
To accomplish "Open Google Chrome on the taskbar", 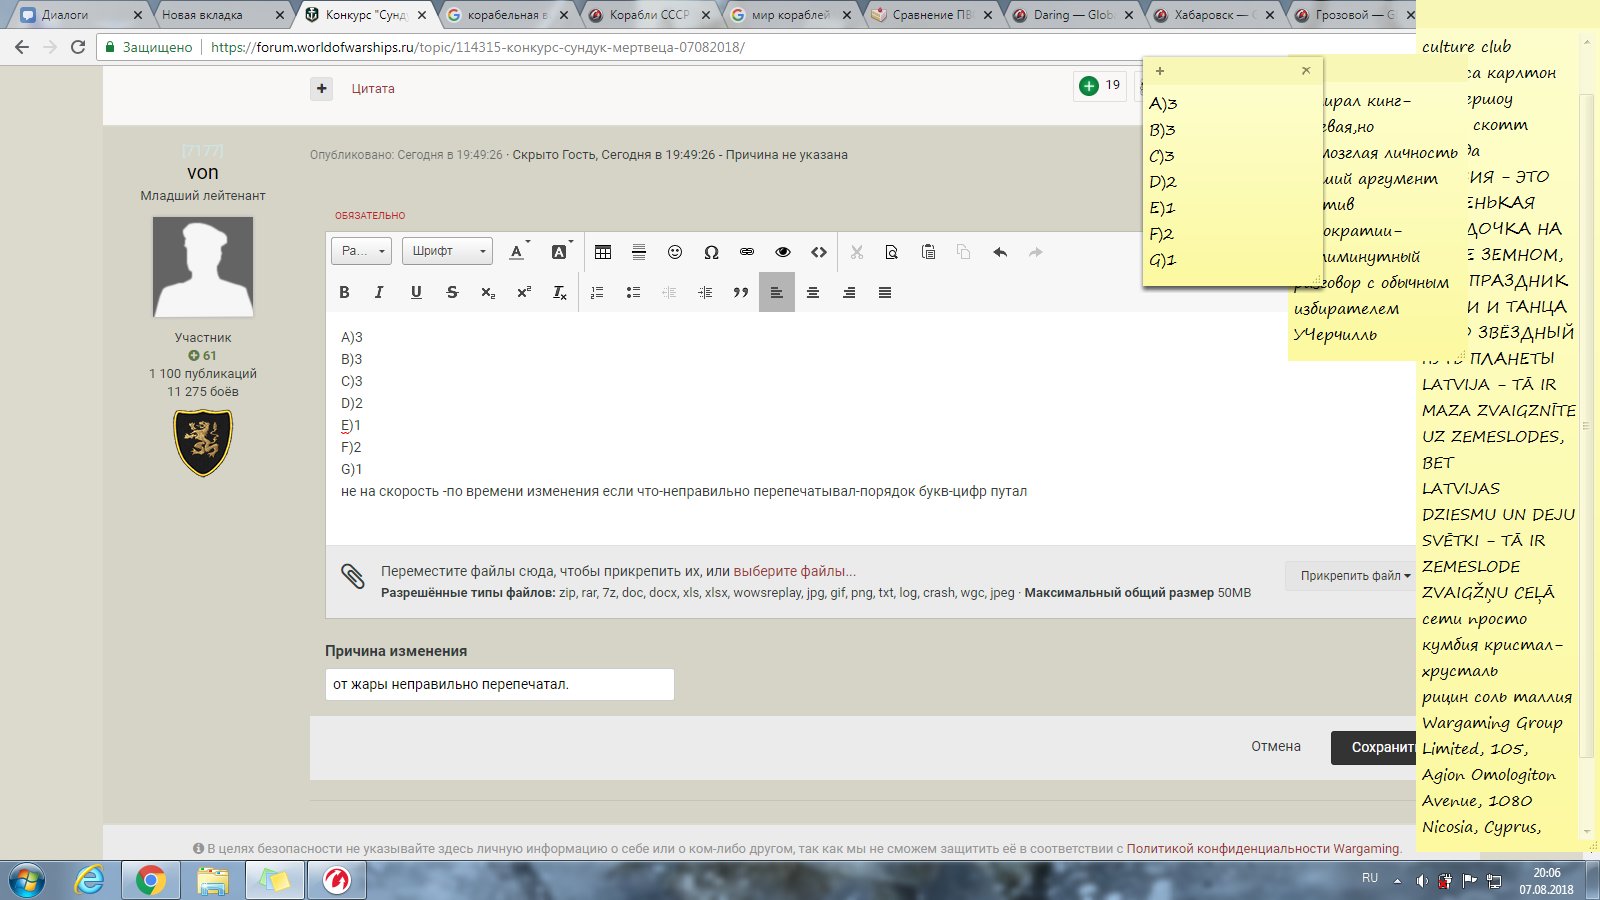I will pos(150,881).
